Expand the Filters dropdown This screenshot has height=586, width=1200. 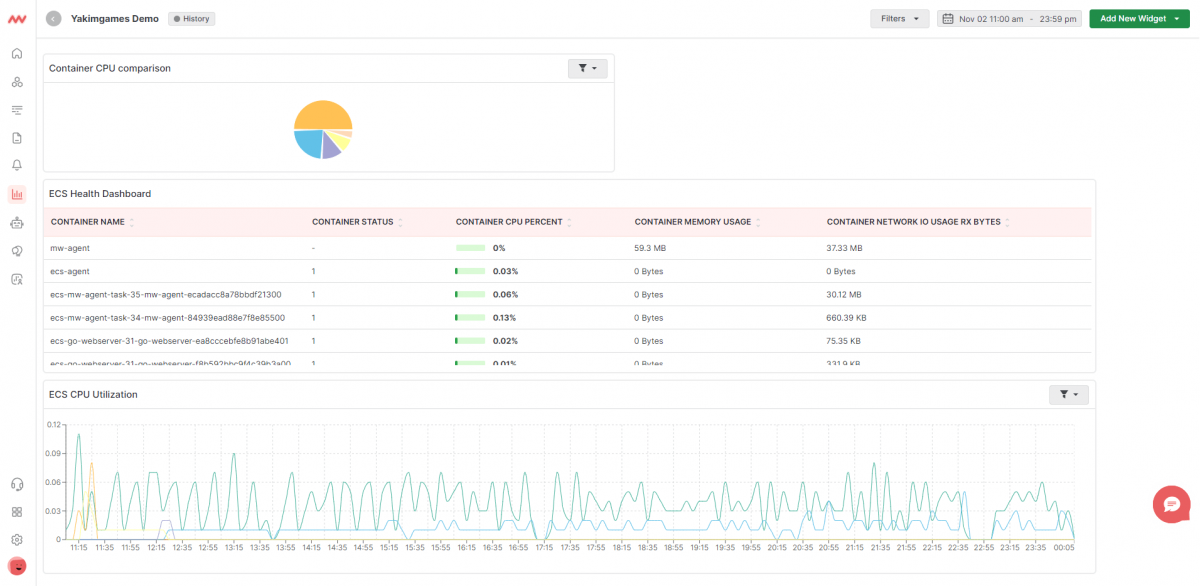tap(899, 19)
